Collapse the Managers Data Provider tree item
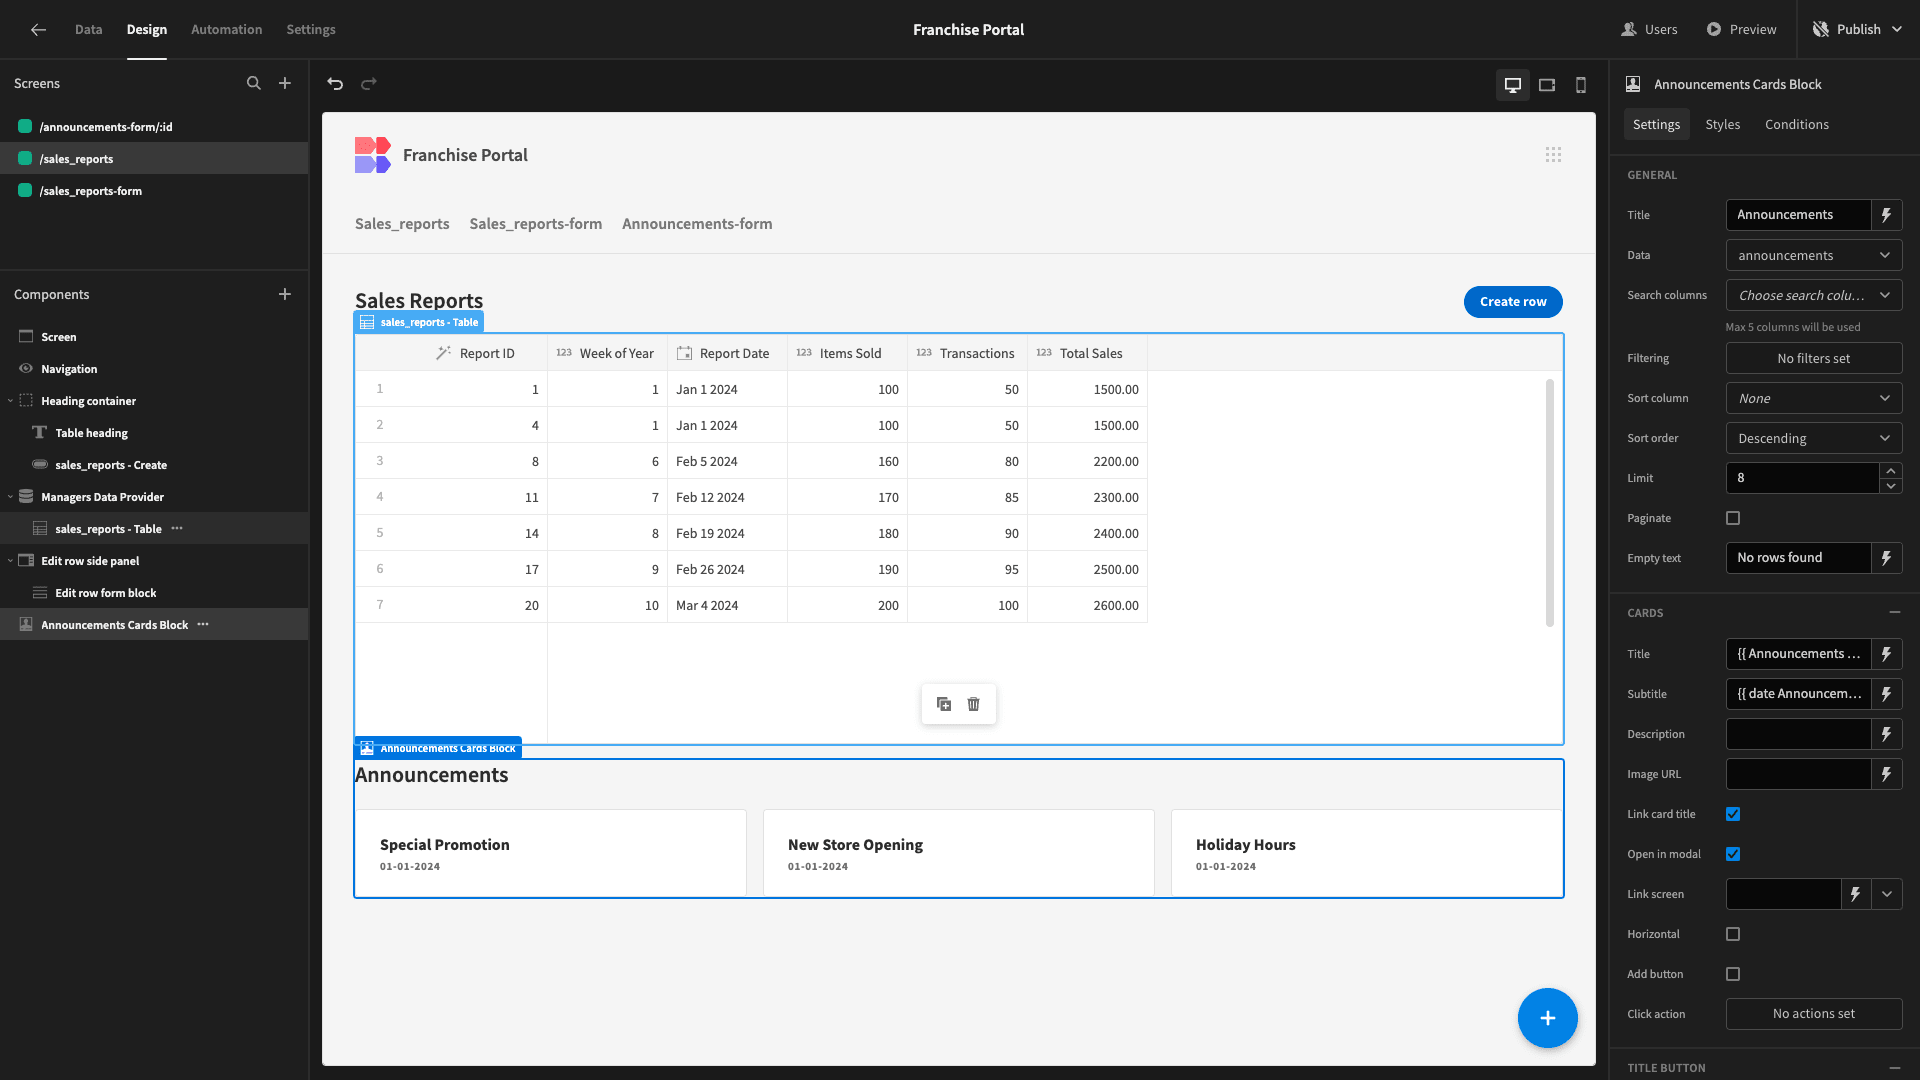The width and height of the screenshot is (1920, 1080). 10,497
